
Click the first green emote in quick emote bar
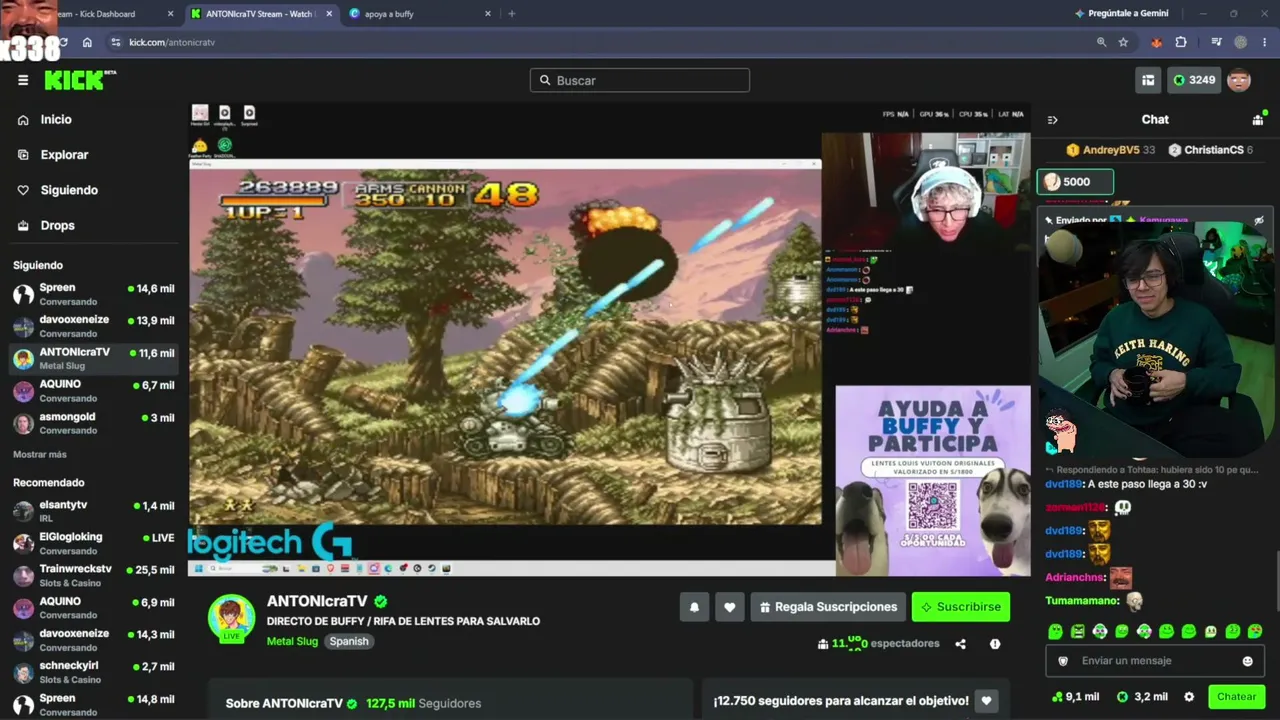[x=1055, y=631]
